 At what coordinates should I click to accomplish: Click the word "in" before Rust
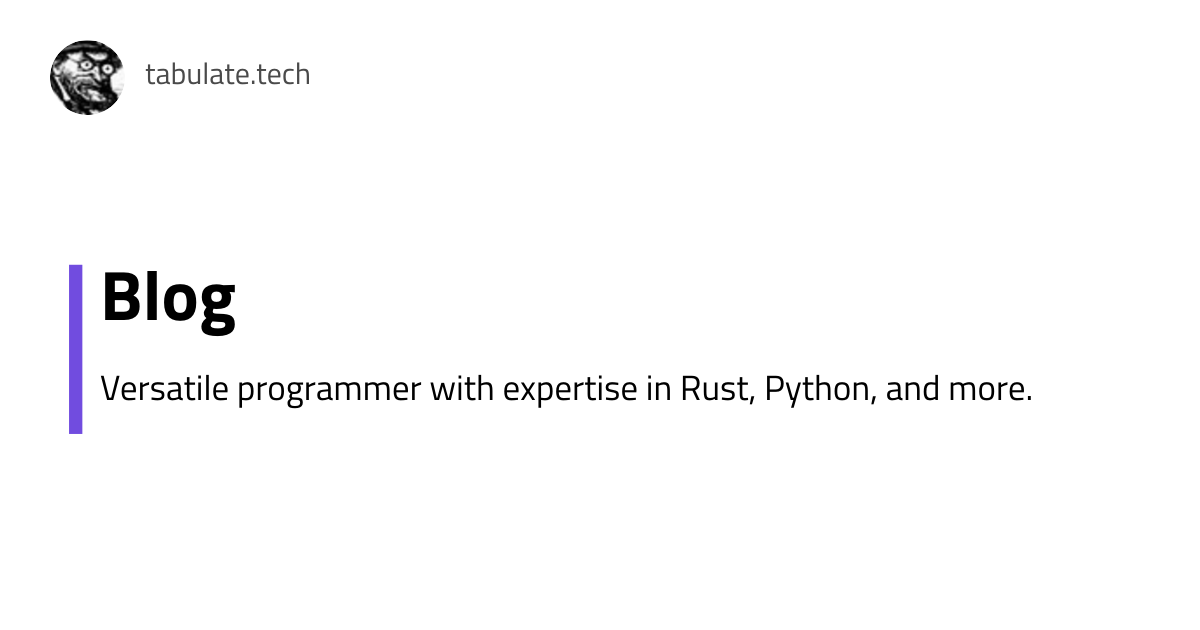point(658,389)
